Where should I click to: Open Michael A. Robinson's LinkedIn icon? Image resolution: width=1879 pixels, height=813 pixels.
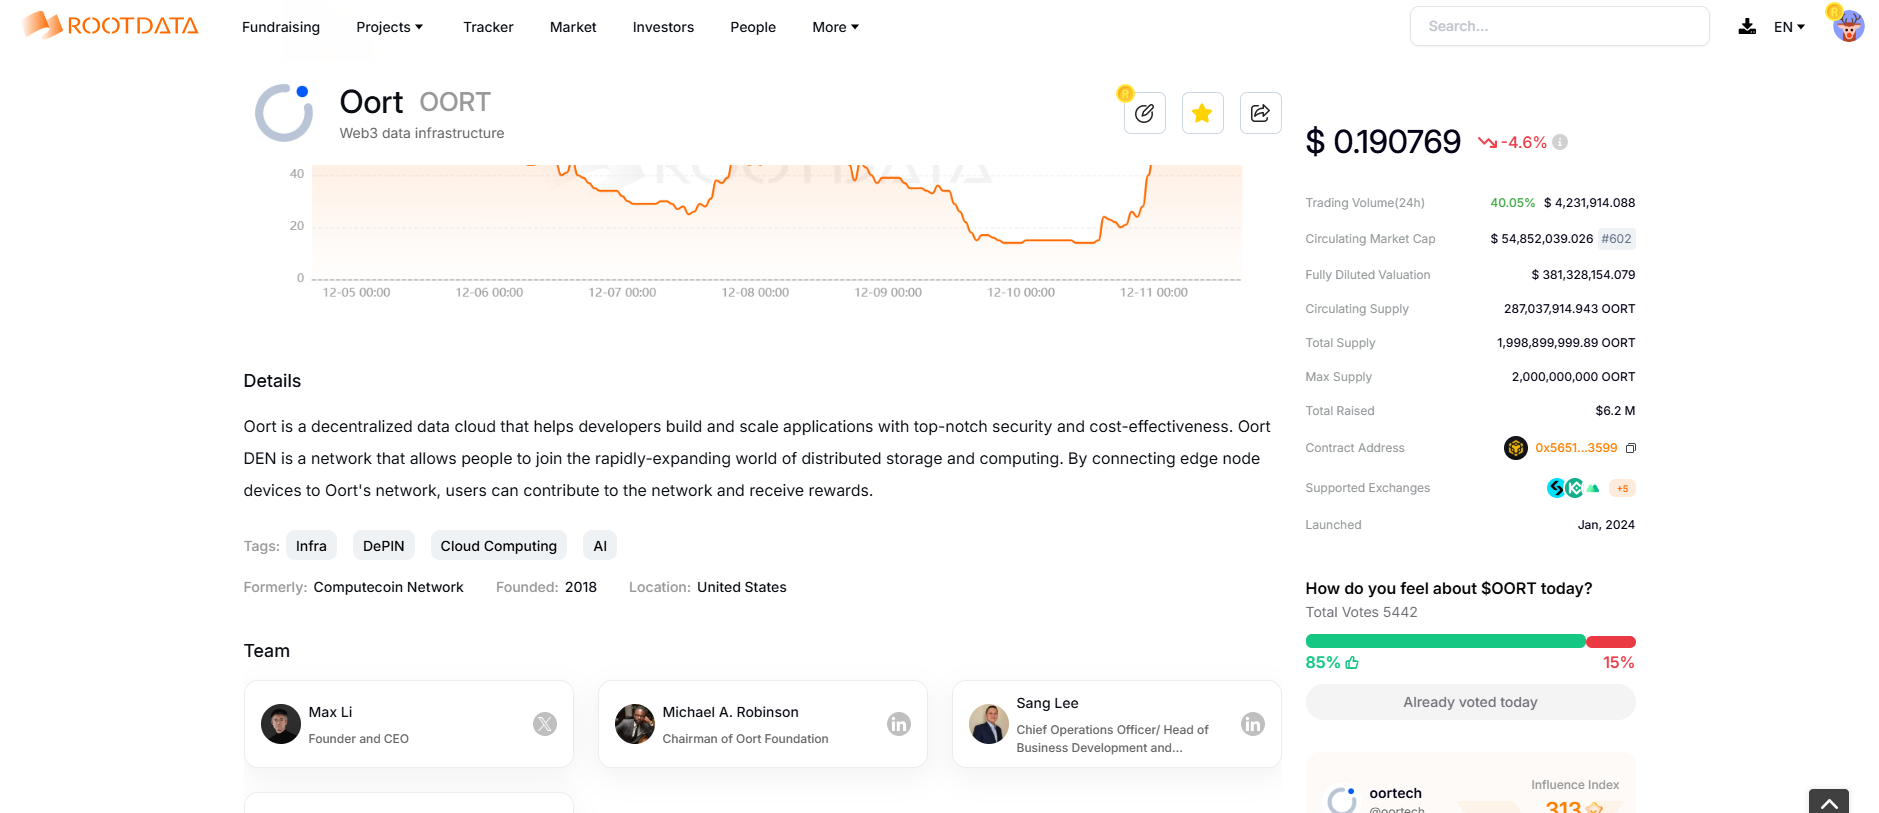pyautogui.click(x=899, y=724)
